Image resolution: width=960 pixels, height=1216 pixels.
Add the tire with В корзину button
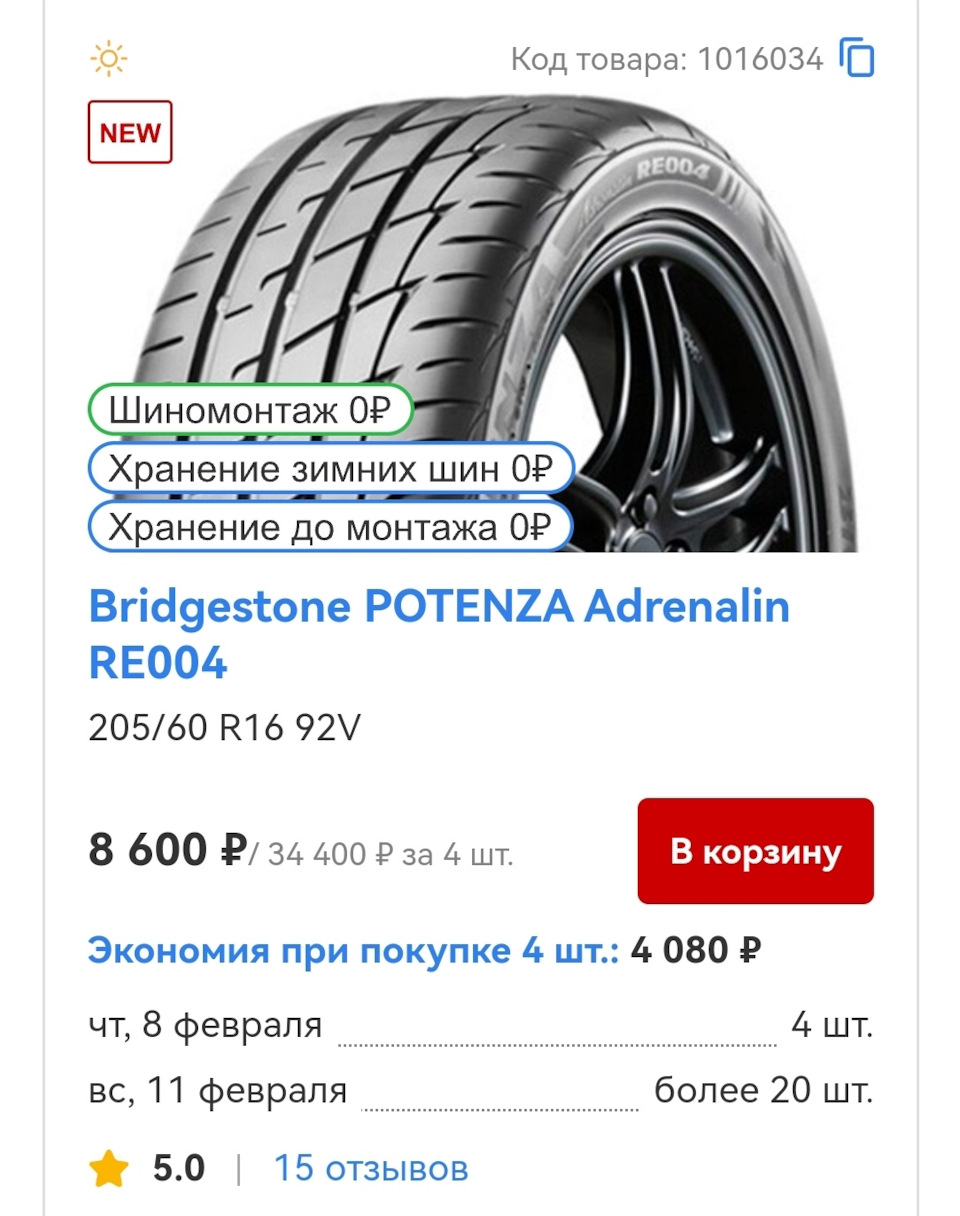pyautogui.click(x=755, y=851)
